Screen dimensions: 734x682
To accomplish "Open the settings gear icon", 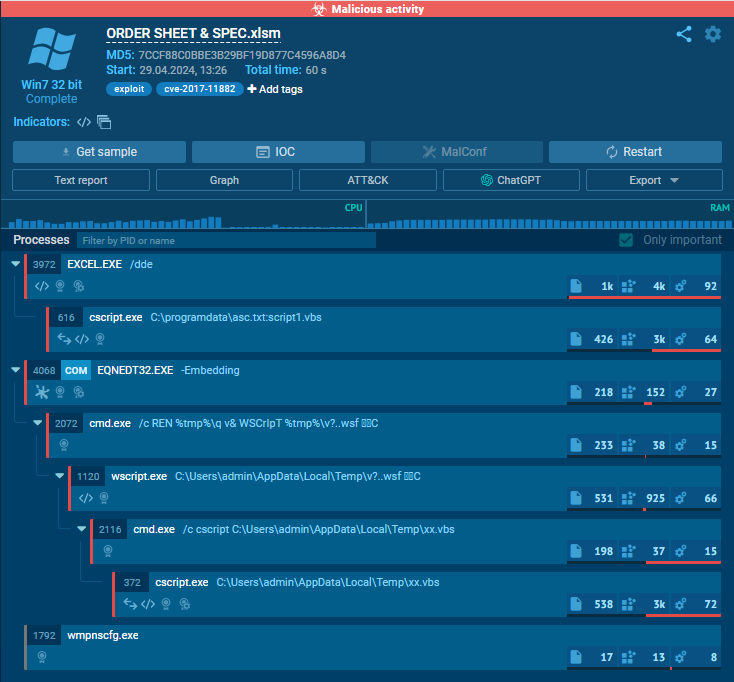I will (713, 34).
